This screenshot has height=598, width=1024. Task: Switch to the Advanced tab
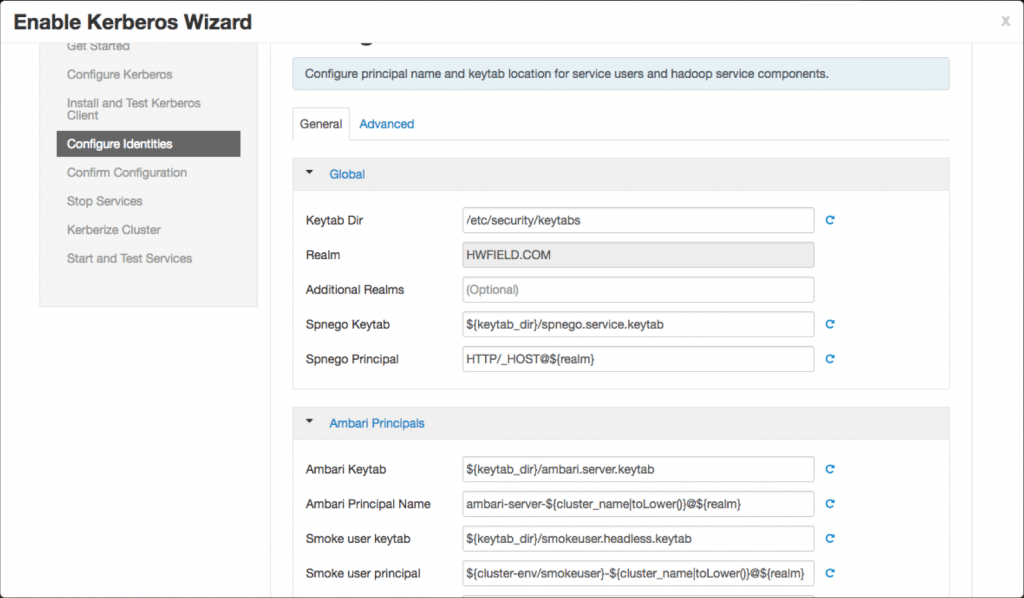click(x=386, y=124)
